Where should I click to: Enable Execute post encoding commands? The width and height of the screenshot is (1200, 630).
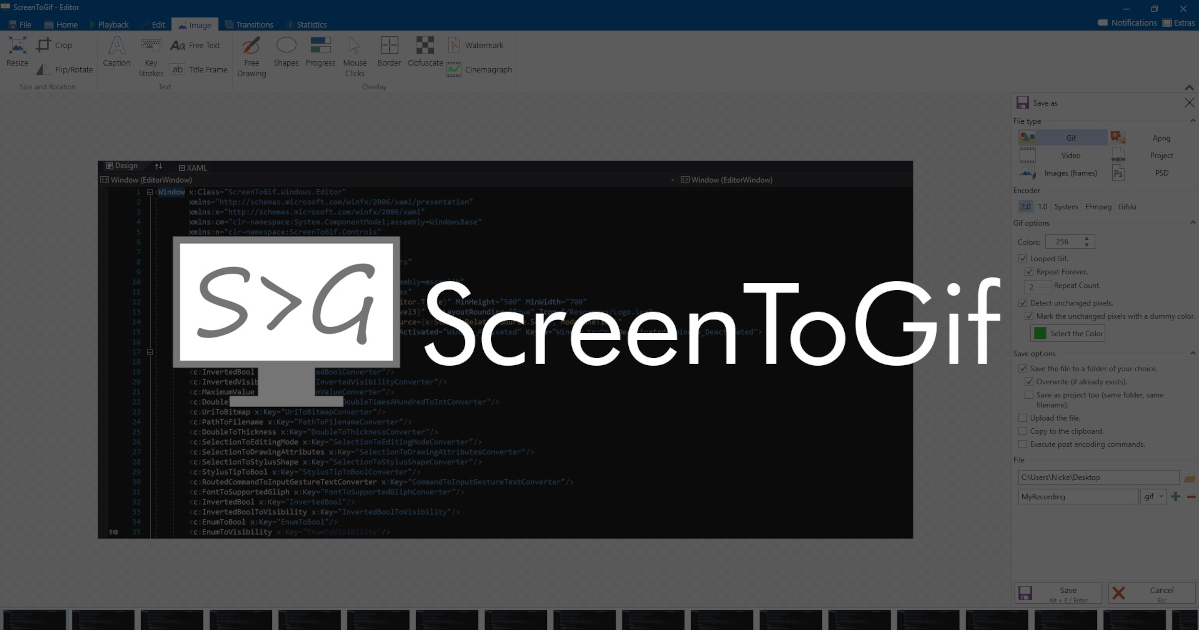tap(1022, 444)
